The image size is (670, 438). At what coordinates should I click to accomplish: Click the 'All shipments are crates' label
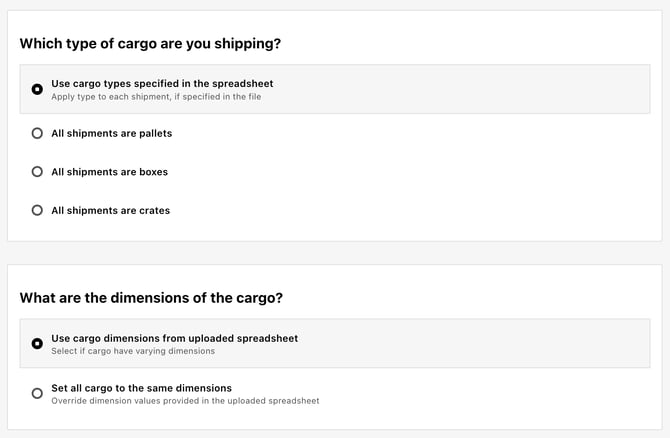click(x=111, y=210)
